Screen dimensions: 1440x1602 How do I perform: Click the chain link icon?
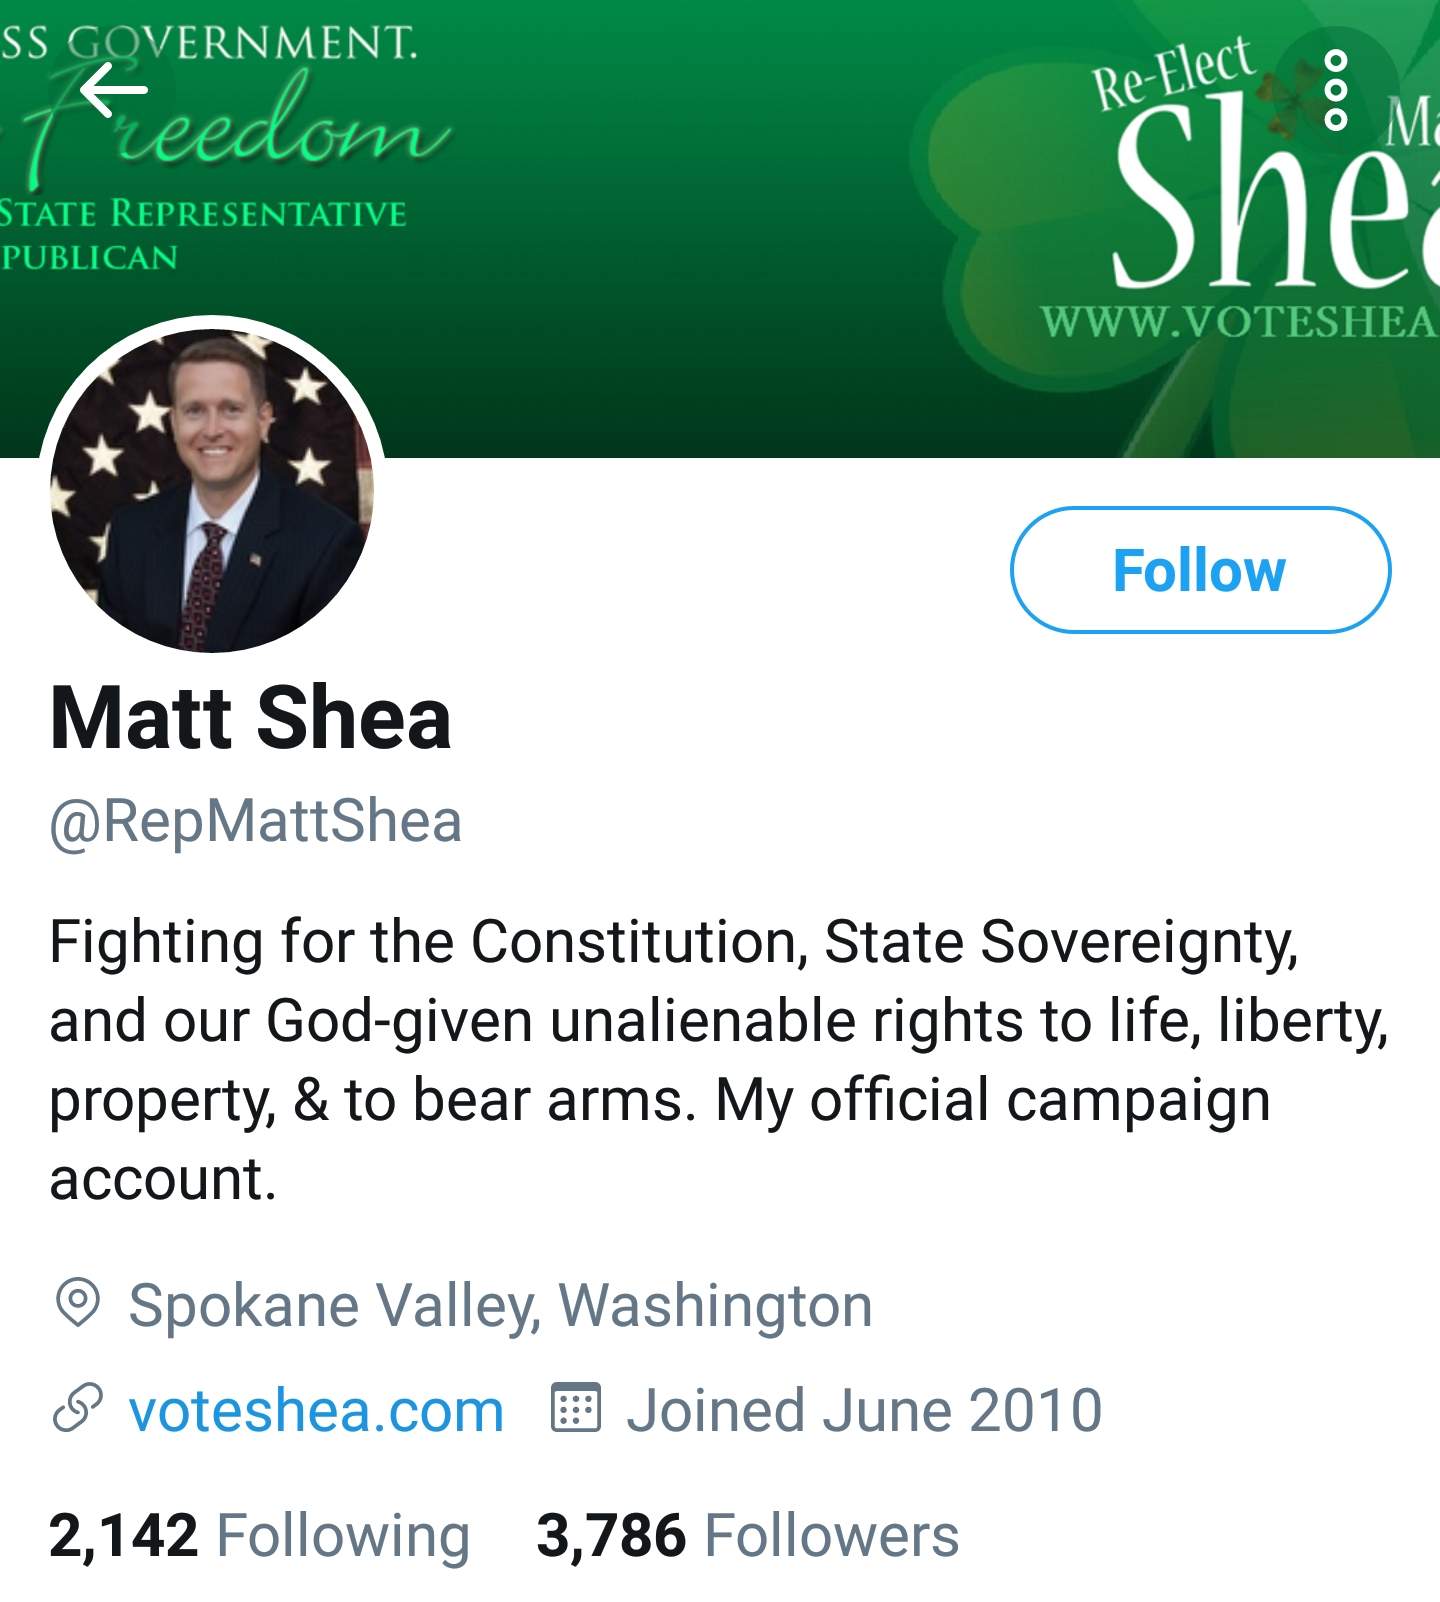(x=77, y=1409)
